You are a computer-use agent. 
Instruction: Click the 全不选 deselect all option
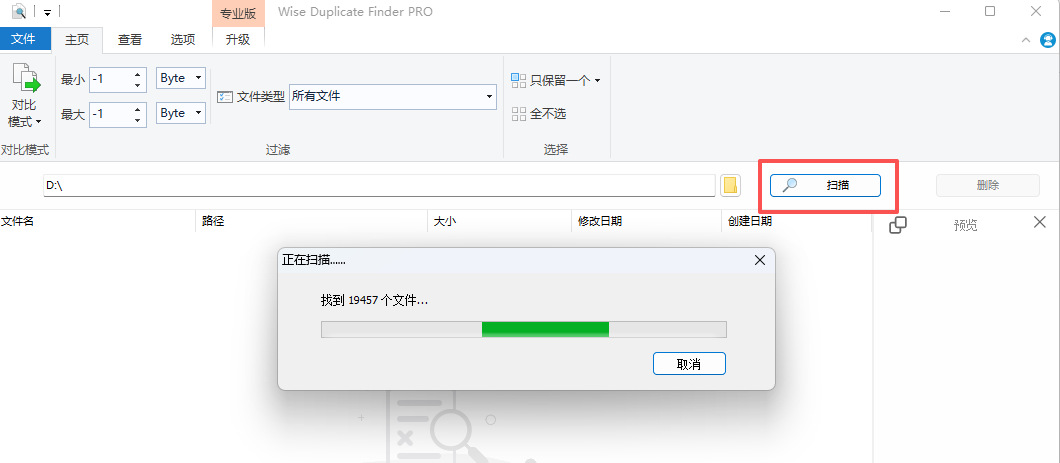coord(539,114)
